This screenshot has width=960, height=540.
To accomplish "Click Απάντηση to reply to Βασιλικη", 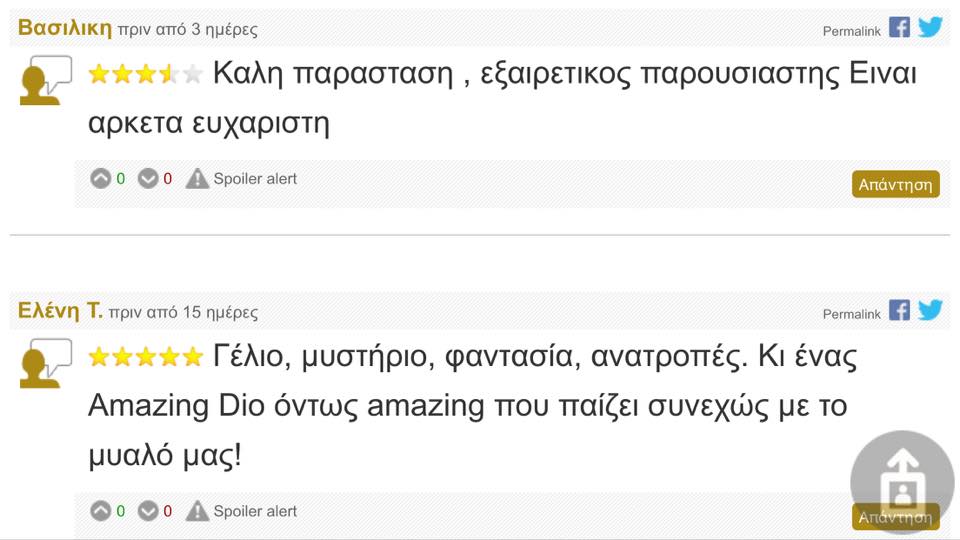I will (896, 184).
